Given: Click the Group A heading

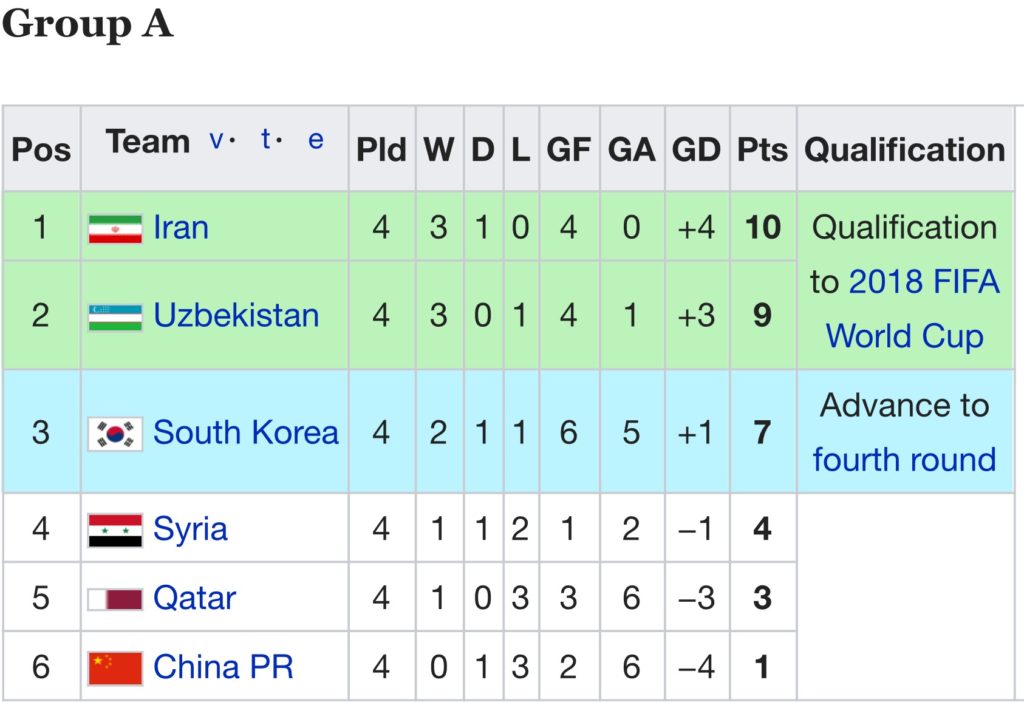Looking at the screenshot, I should pyautogui.click(x=88, y=25).
